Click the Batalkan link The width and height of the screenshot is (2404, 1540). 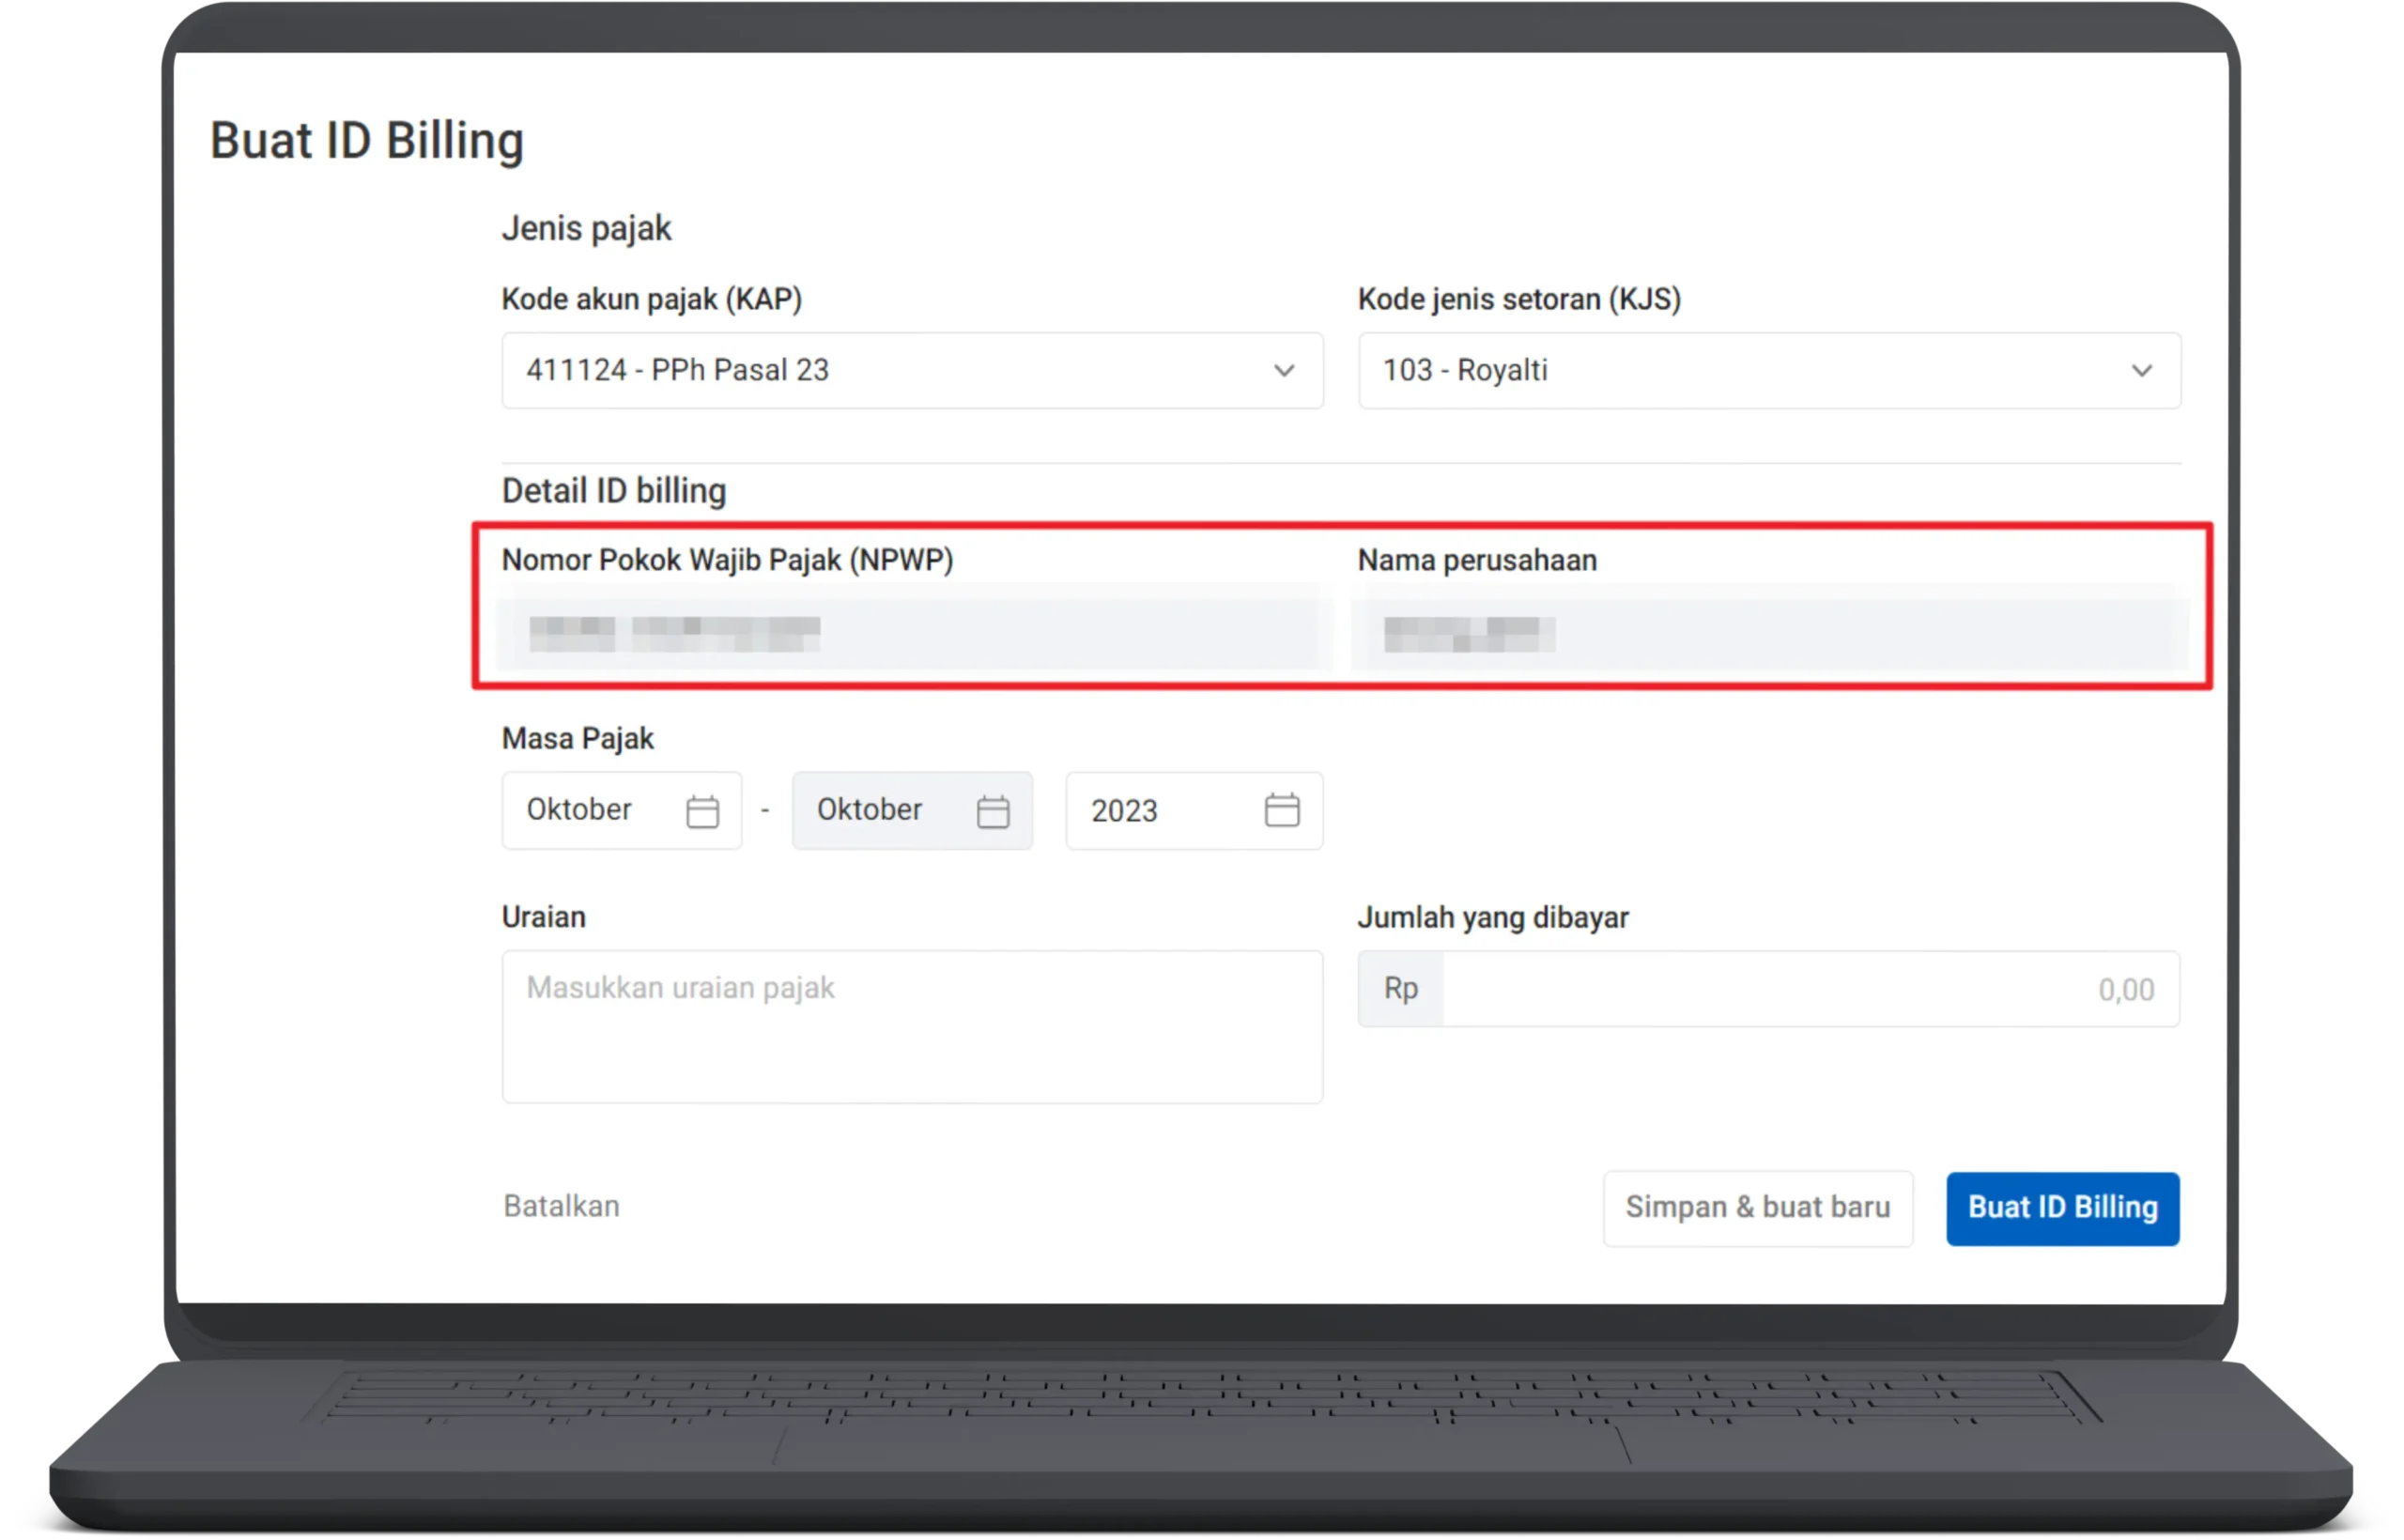[x=561, y=1207]
